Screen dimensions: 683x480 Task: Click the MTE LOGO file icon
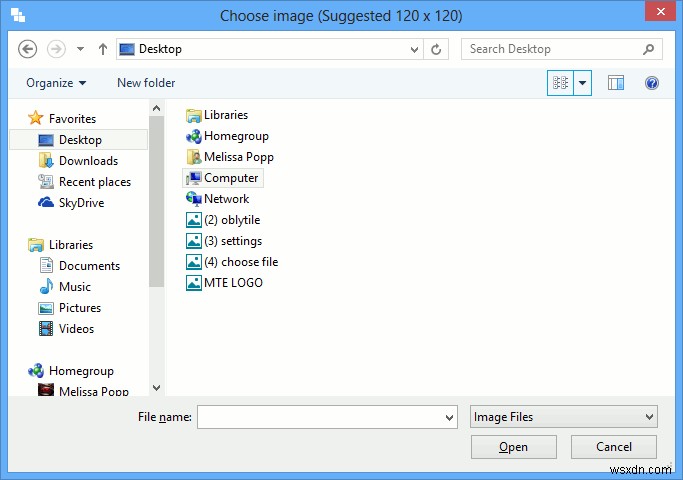pyautogui.click(x=193, y=283)
